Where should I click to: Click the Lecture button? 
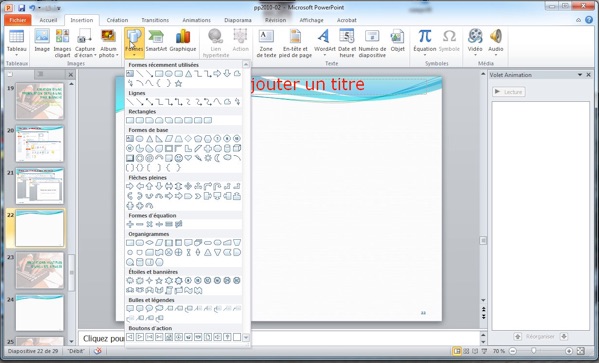509,92
